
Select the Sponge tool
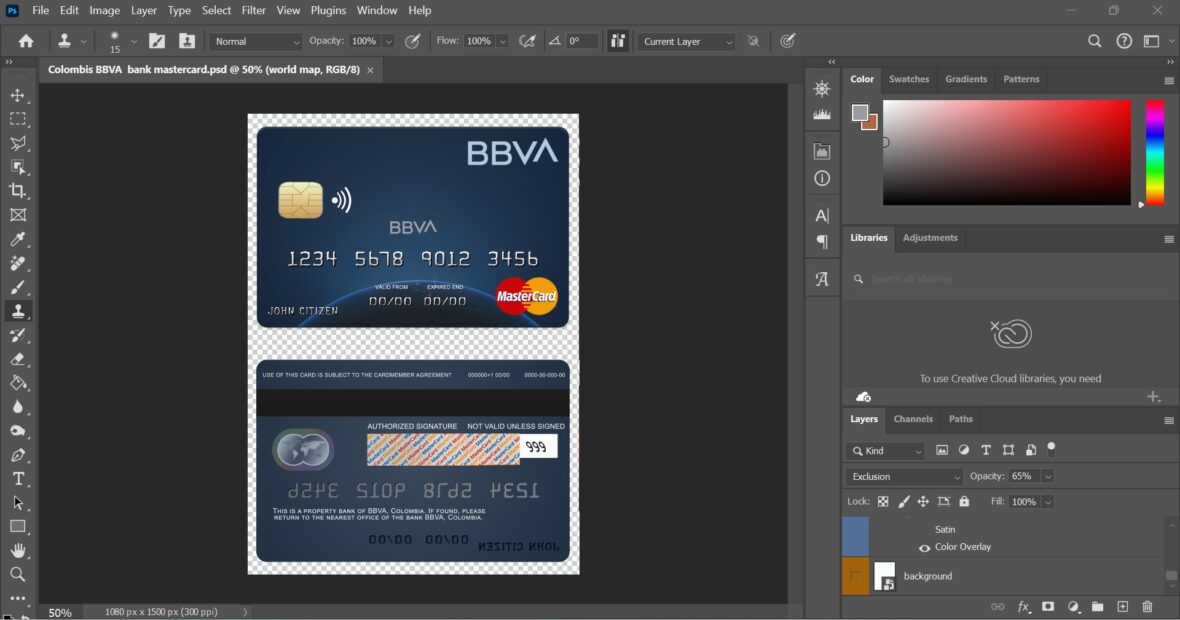tap(17, 431)
